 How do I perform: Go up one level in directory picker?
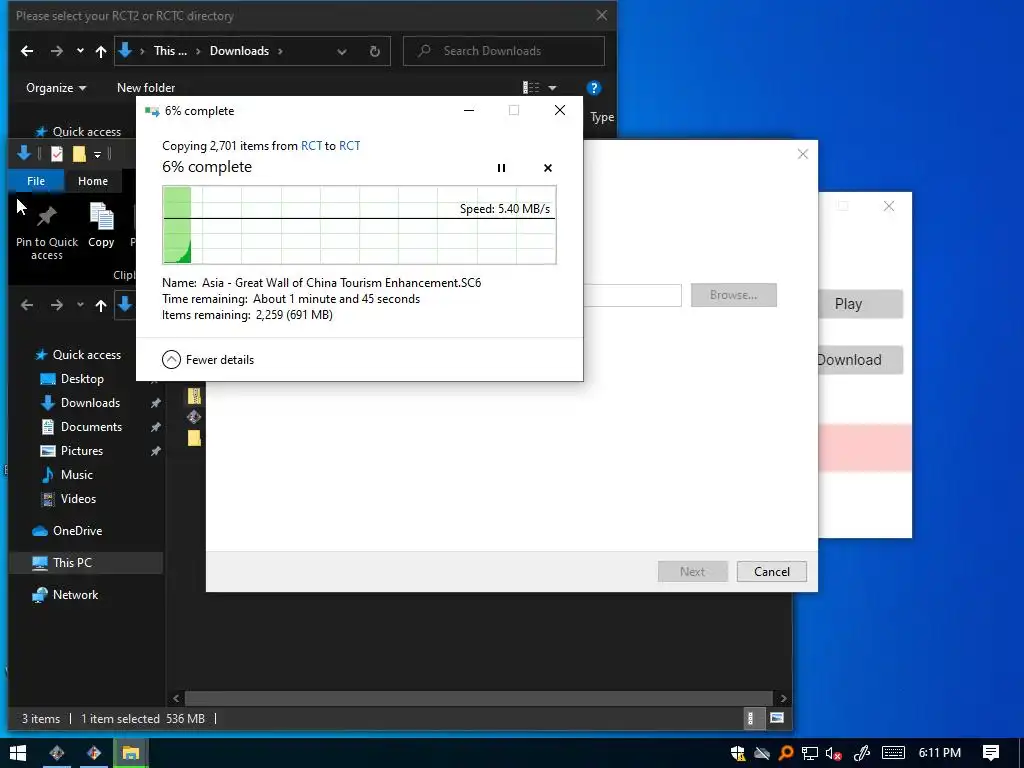point(101,51)
